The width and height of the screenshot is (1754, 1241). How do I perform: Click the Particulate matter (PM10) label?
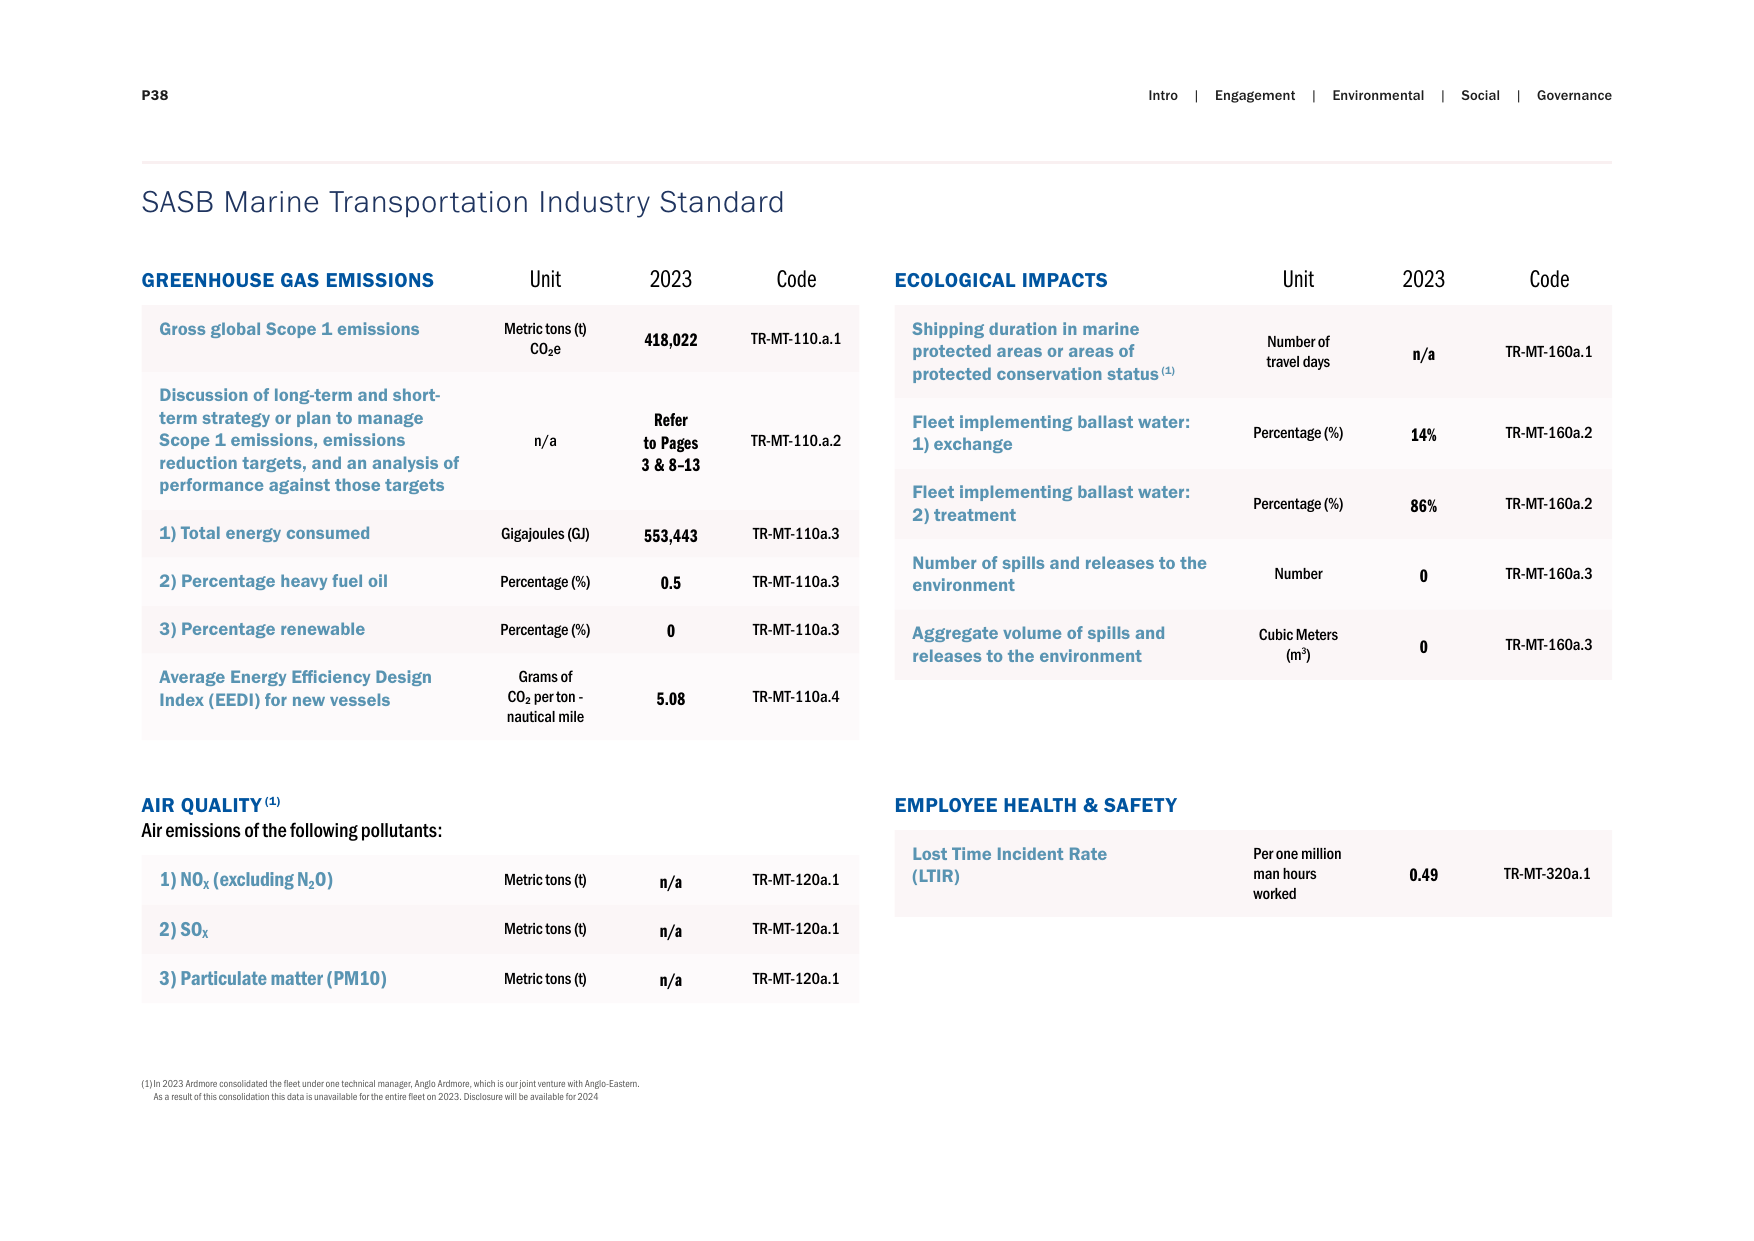coord(273,979)
